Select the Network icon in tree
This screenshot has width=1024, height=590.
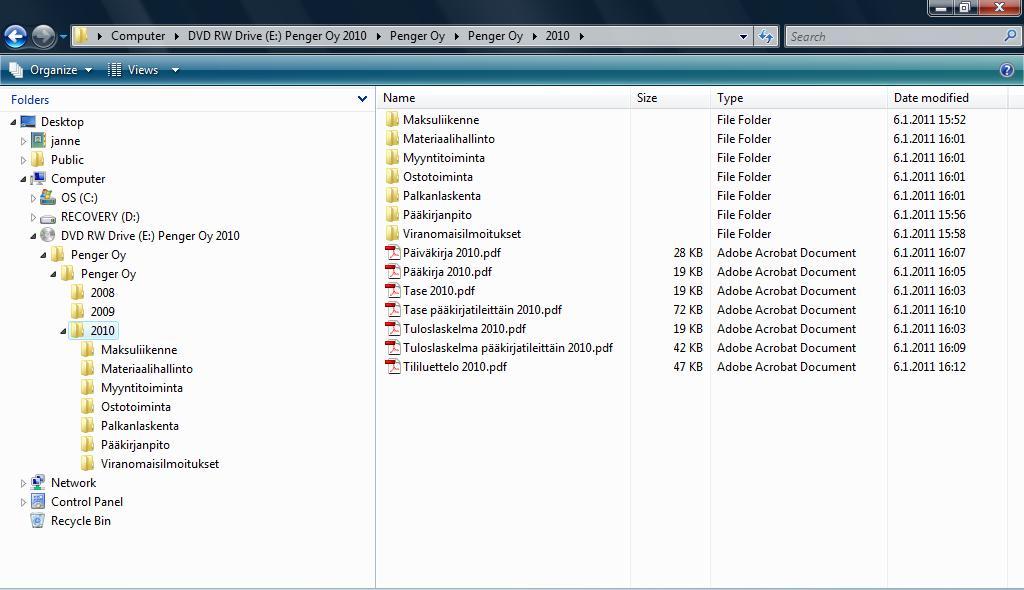pyautogui.click(x=39, y=482)
